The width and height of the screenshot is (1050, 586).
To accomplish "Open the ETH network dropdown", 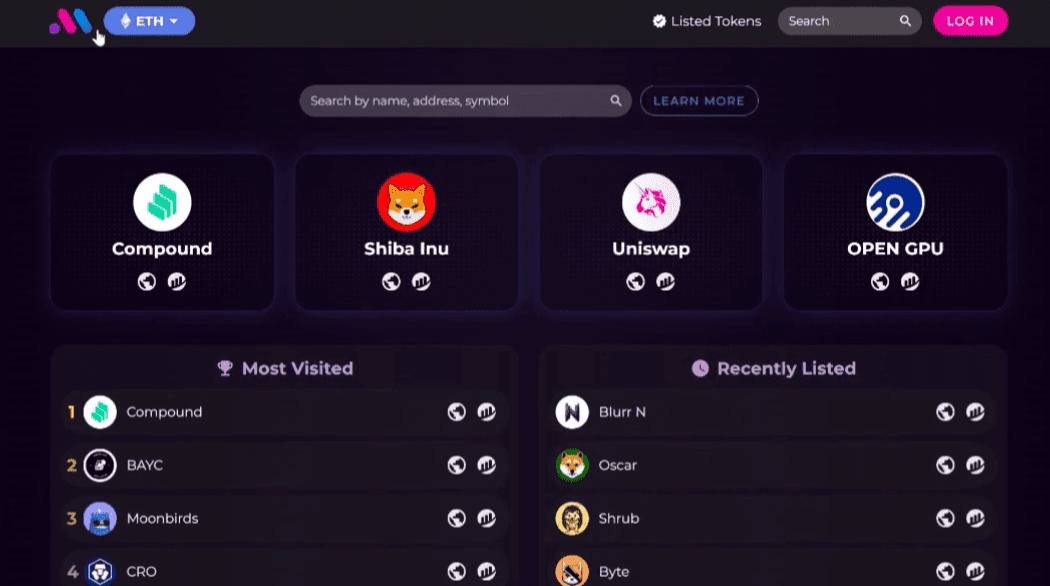I will pyautogui.click(x=149, y=21).
